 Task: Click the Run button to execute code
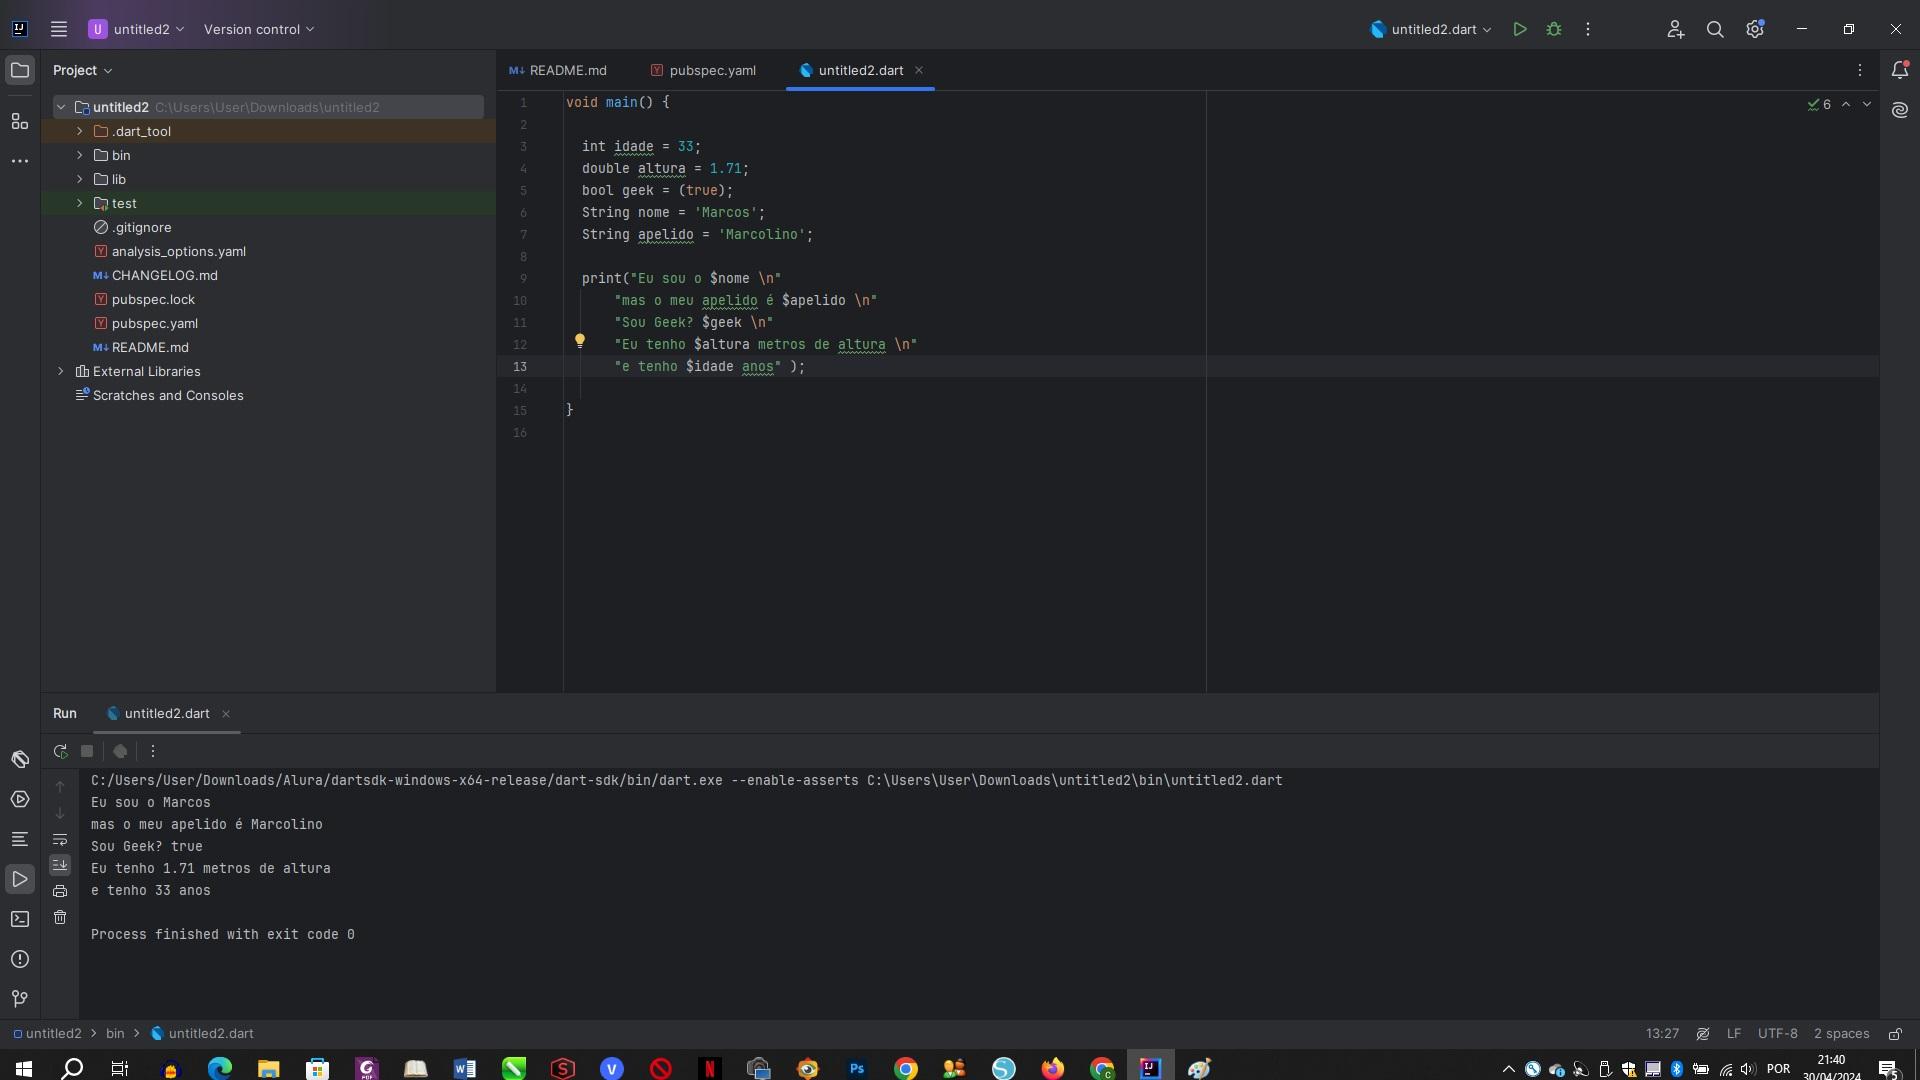pyautogui.click(x=1519, y=29)
